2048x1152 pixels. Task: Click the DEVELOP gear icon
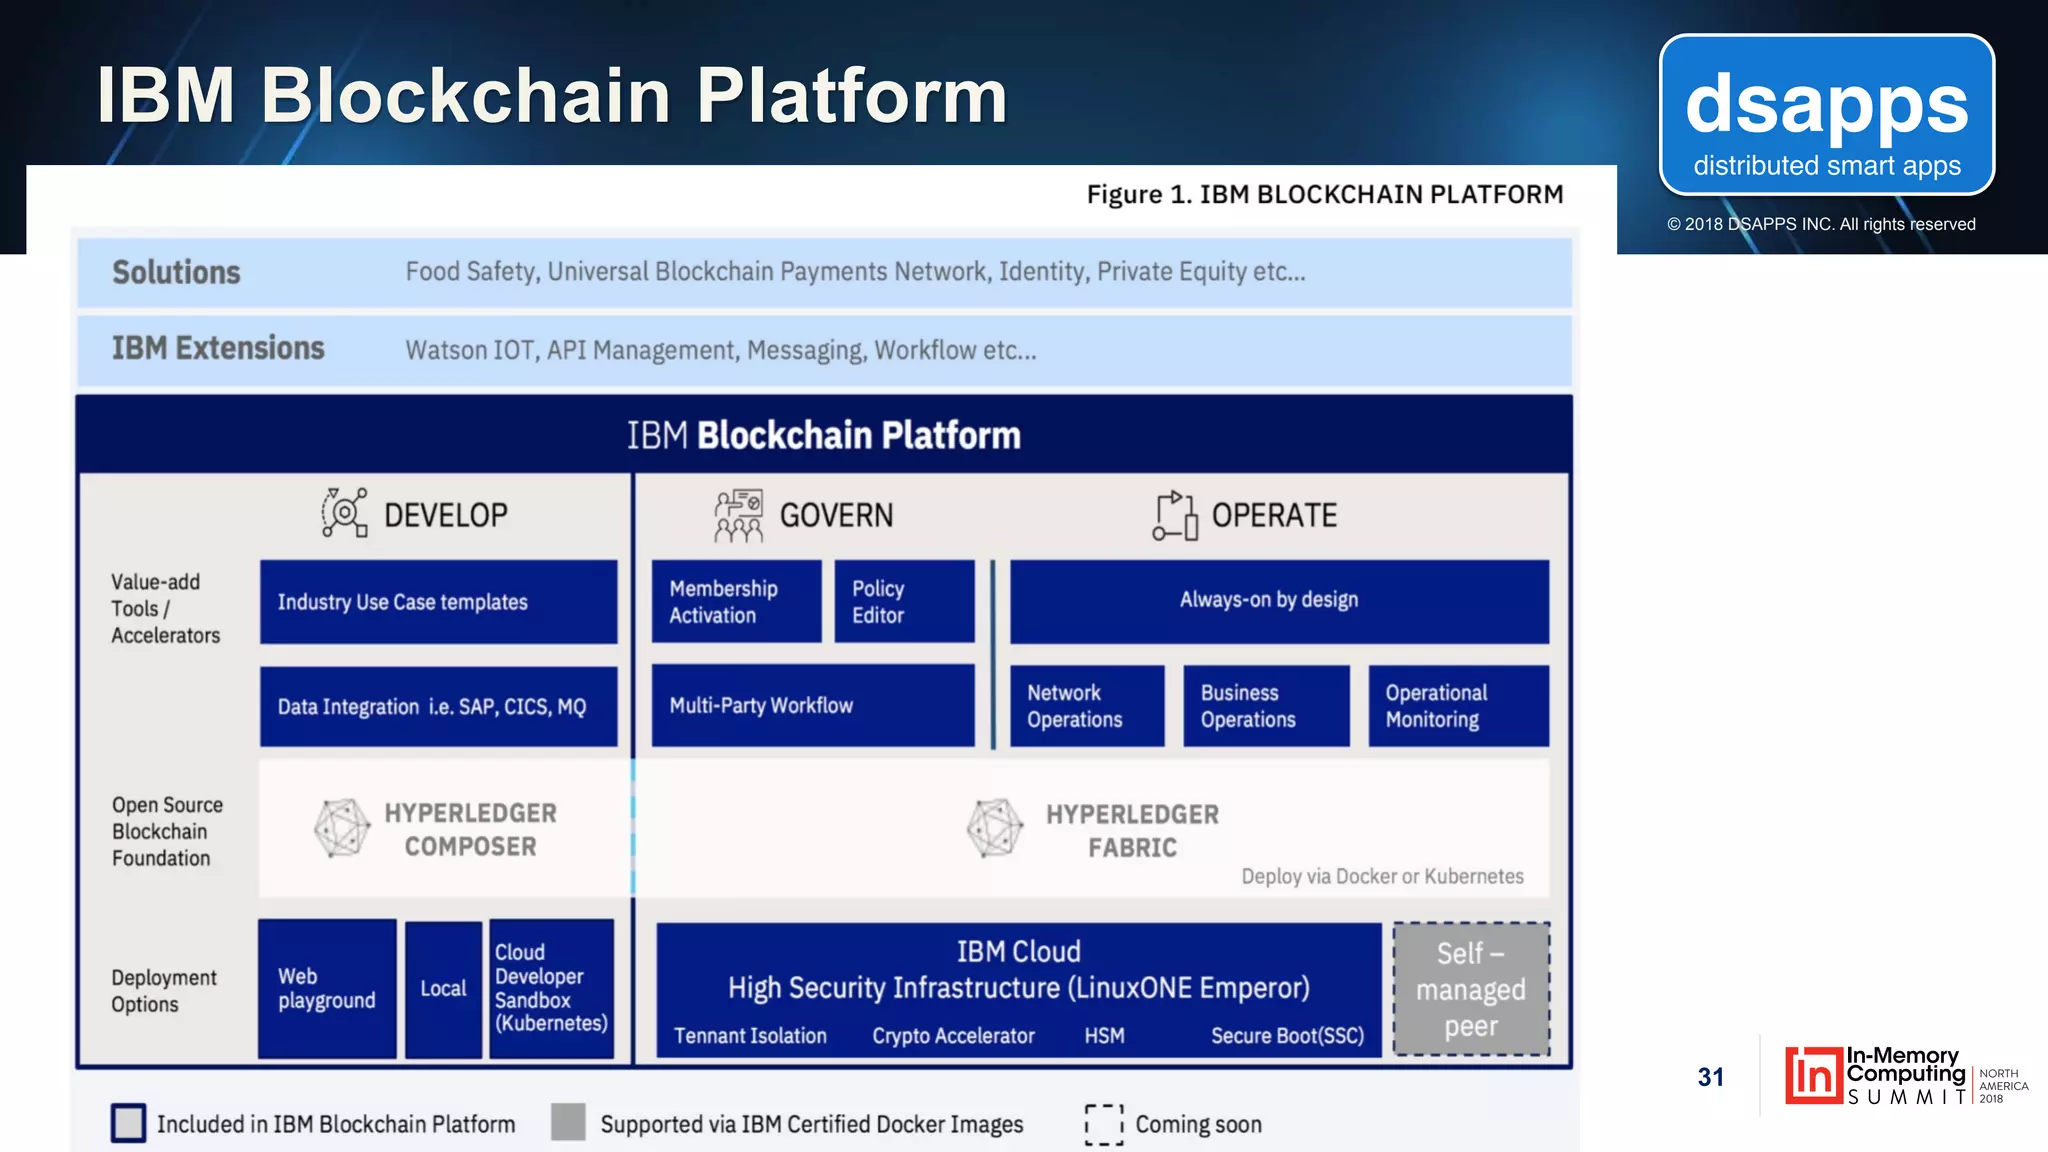click(x=344, y=513)
